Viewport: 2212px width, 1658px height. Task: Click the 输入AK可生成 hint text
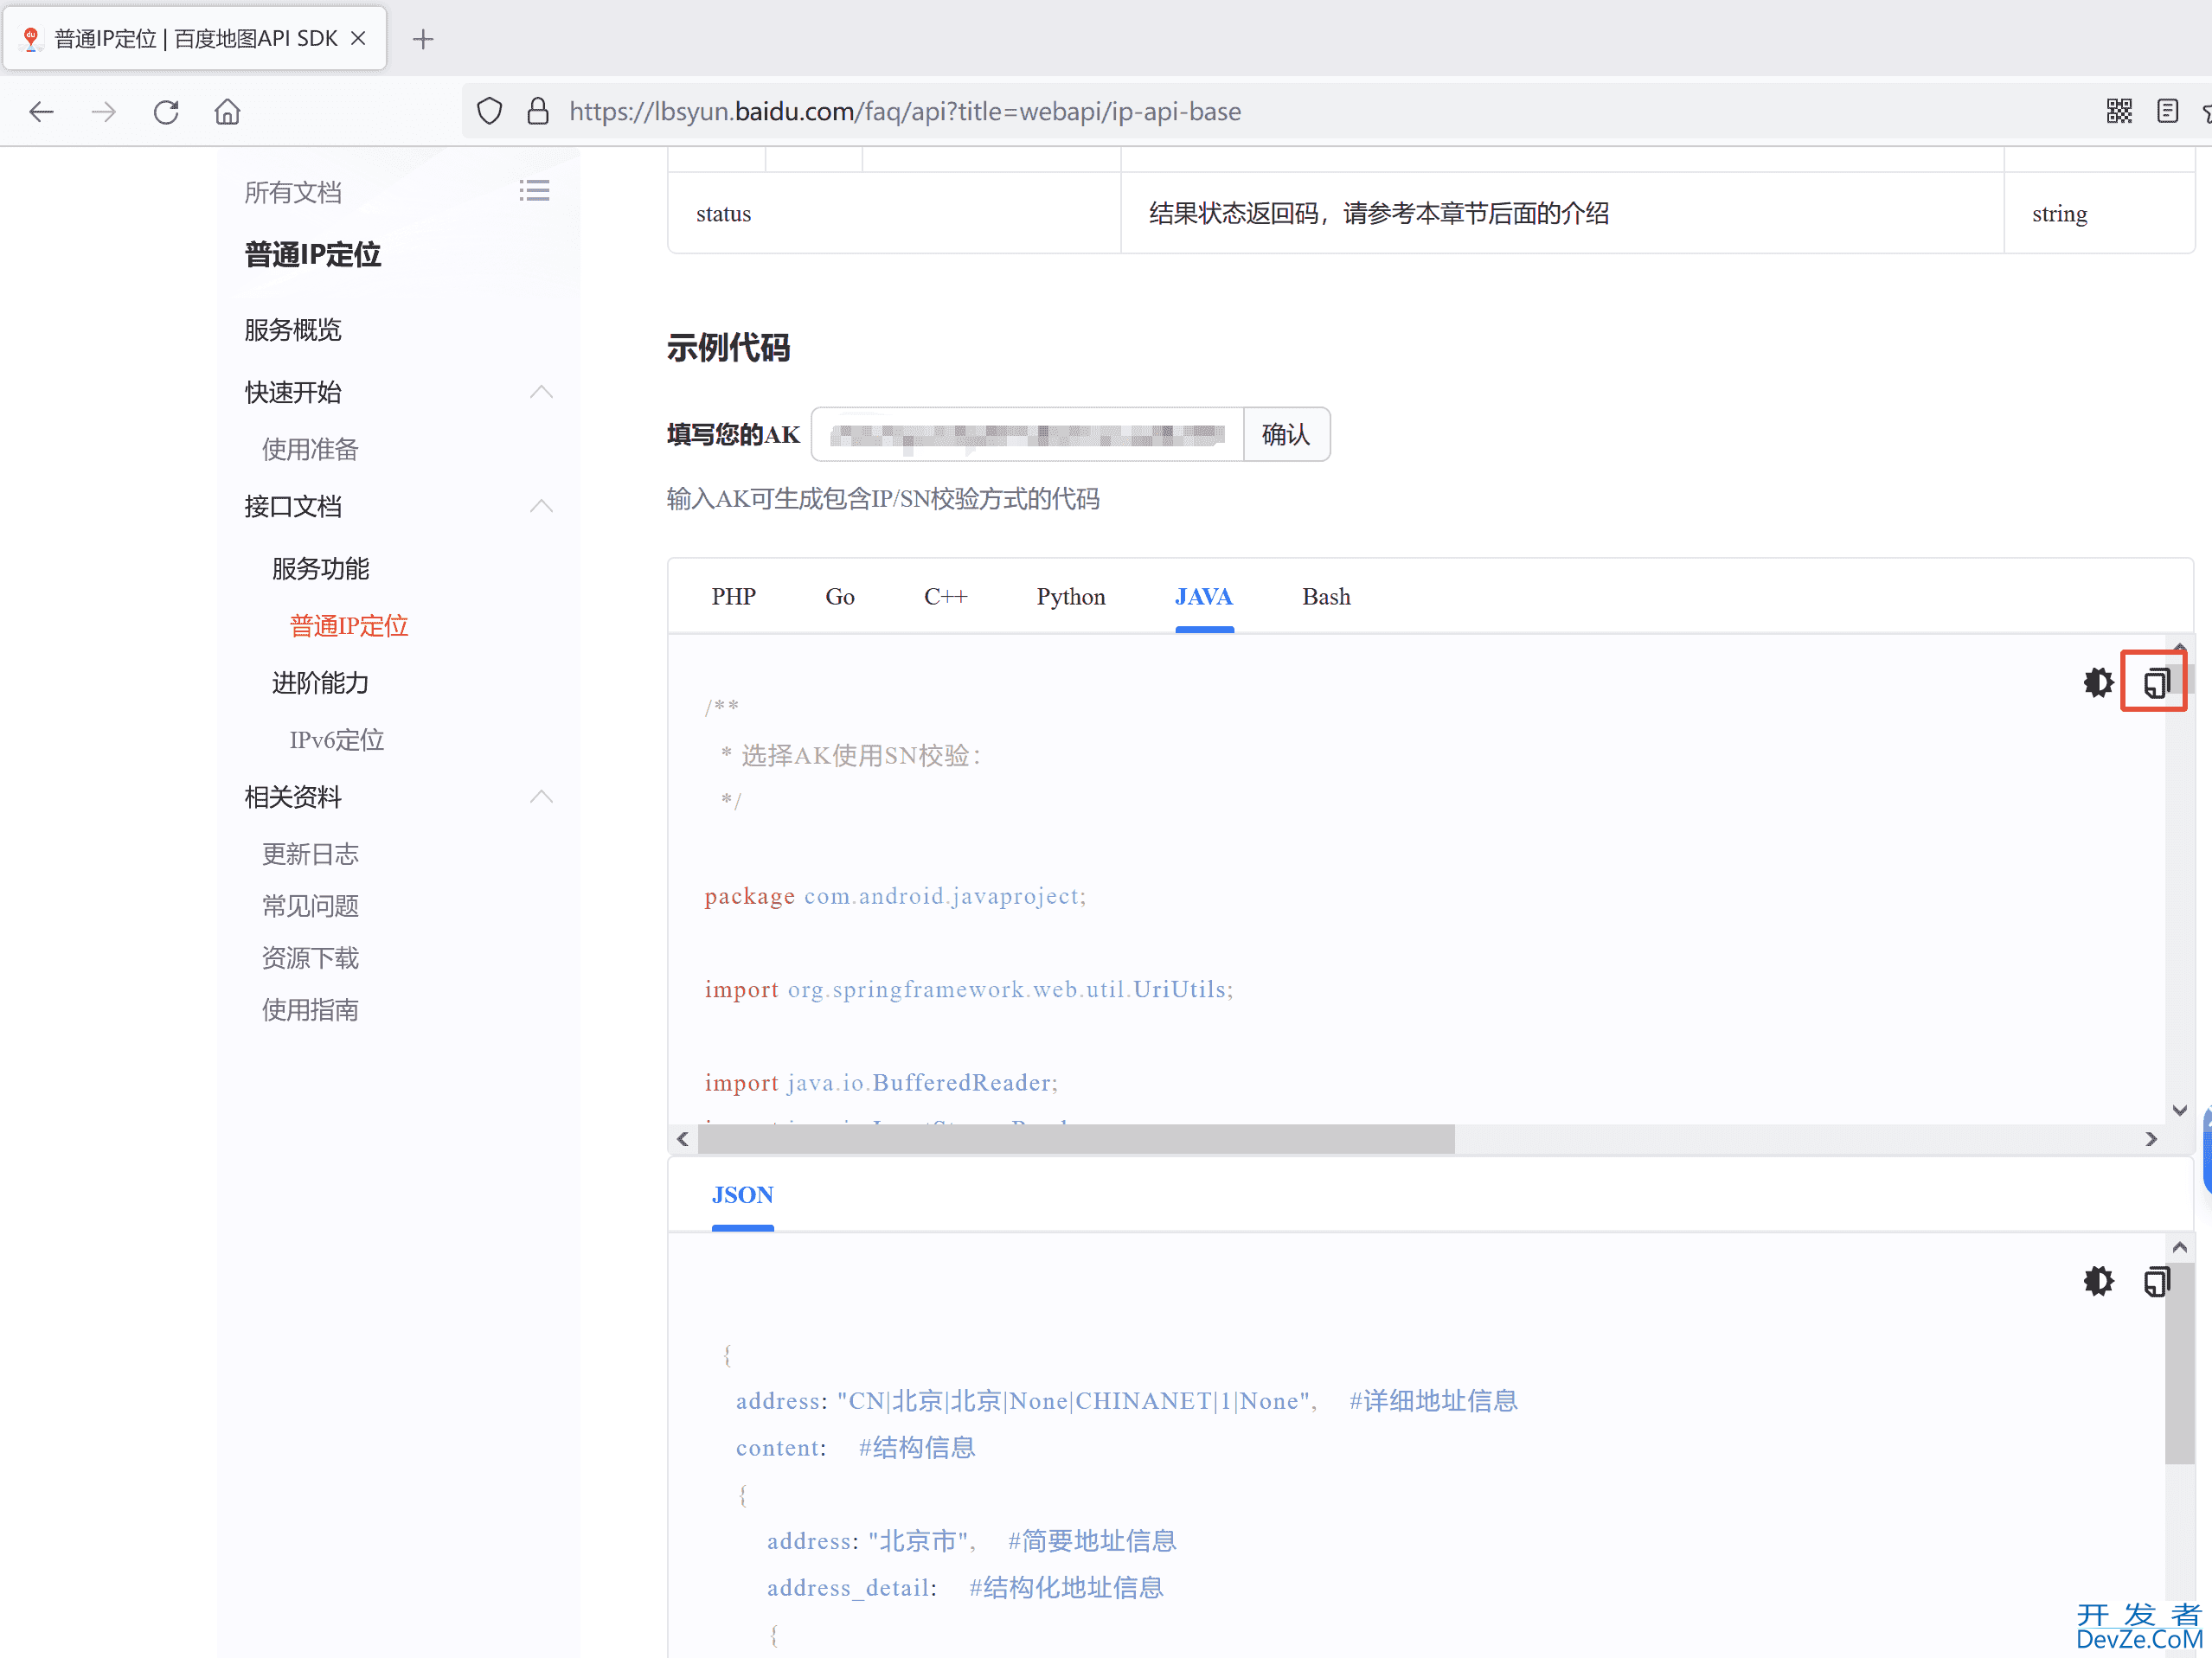click(x=883, y=499)
